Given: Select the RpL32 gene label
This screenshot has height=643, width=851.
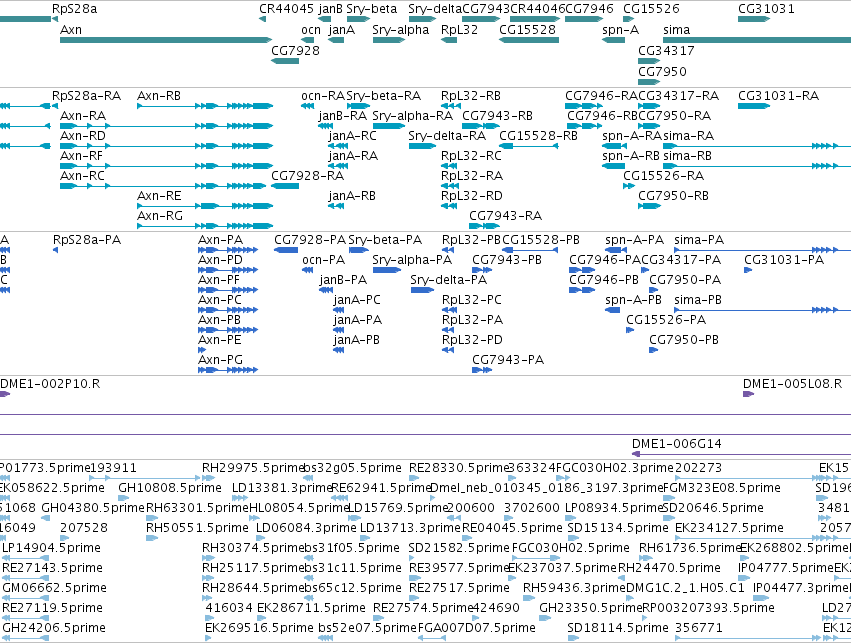Looking at the screenshot, I should coord(459,30).
